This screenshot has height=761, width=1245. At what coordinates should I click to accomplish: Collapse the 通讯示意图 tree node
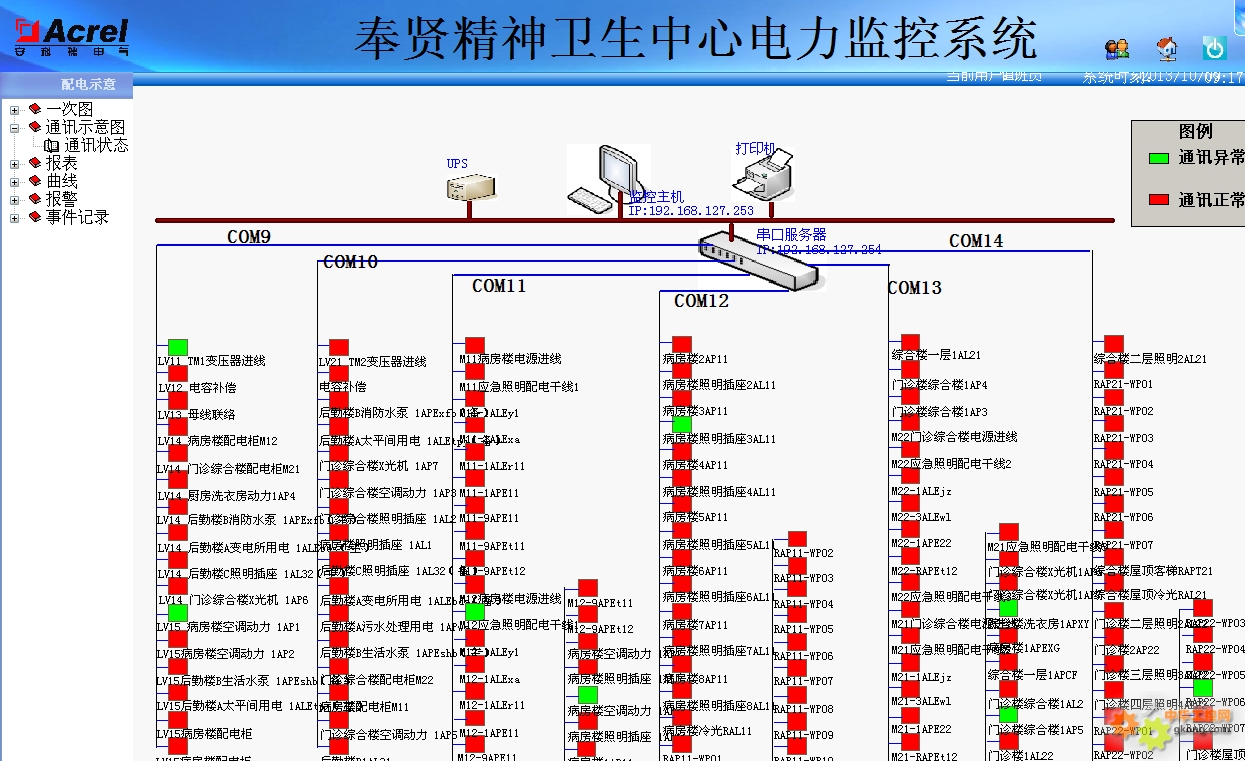pyautogui.click(x=15, y=128)
